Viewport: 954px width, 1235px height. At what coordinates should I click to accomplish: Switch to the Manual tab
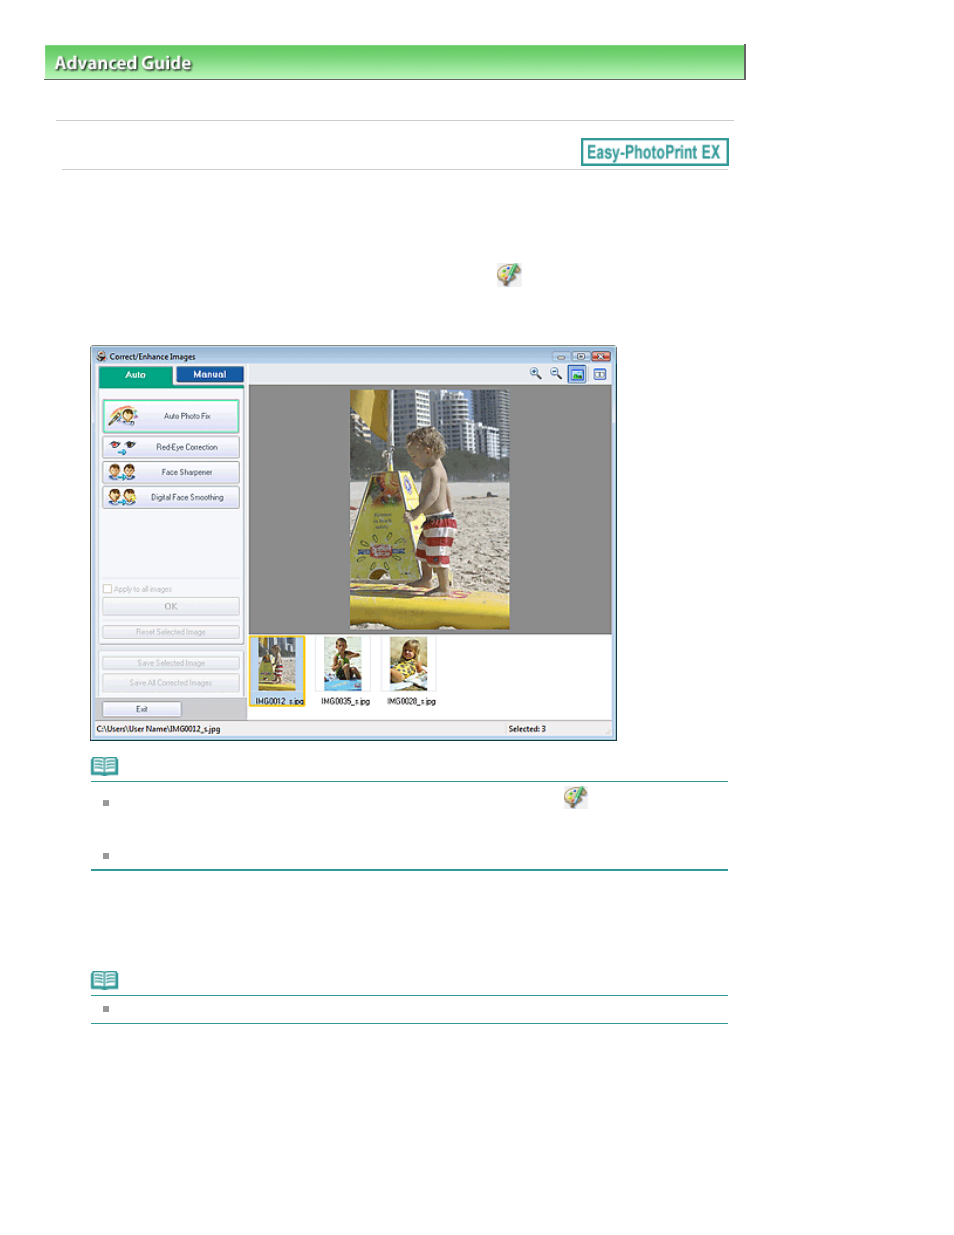(x=210, y=374)
